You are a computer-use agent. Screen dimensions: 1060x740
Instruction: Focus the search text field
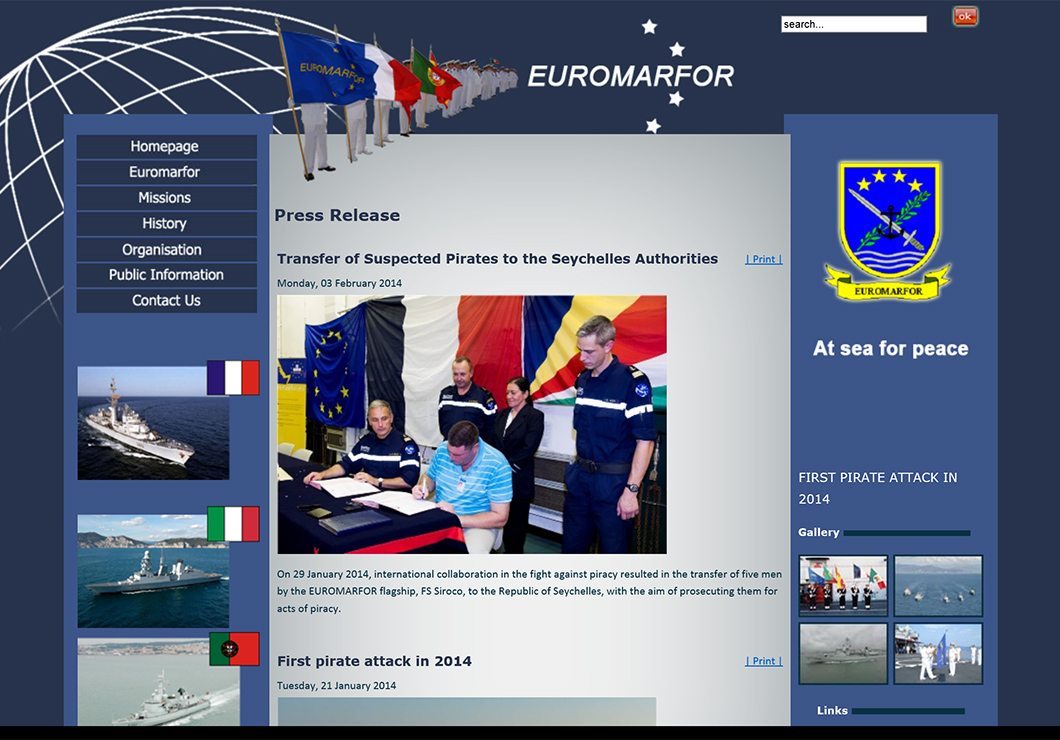pyautogui.click(x=853, y=24)
